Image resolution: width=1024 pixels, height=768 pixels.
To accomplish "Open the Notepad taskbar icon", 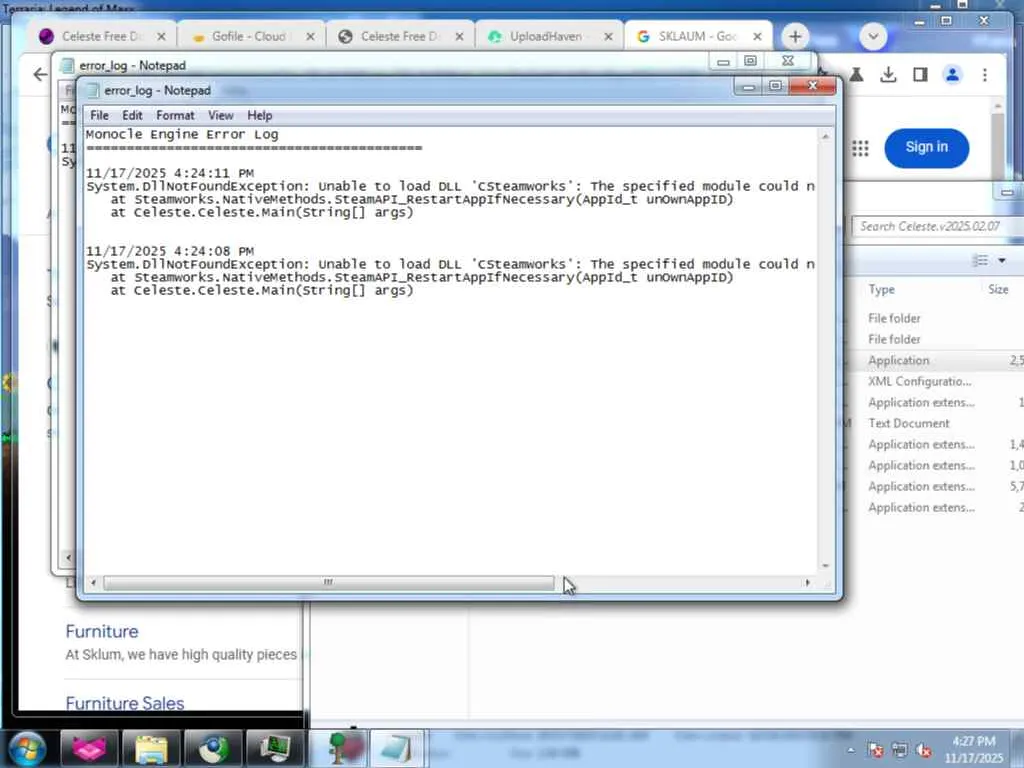I will [397, 749].
